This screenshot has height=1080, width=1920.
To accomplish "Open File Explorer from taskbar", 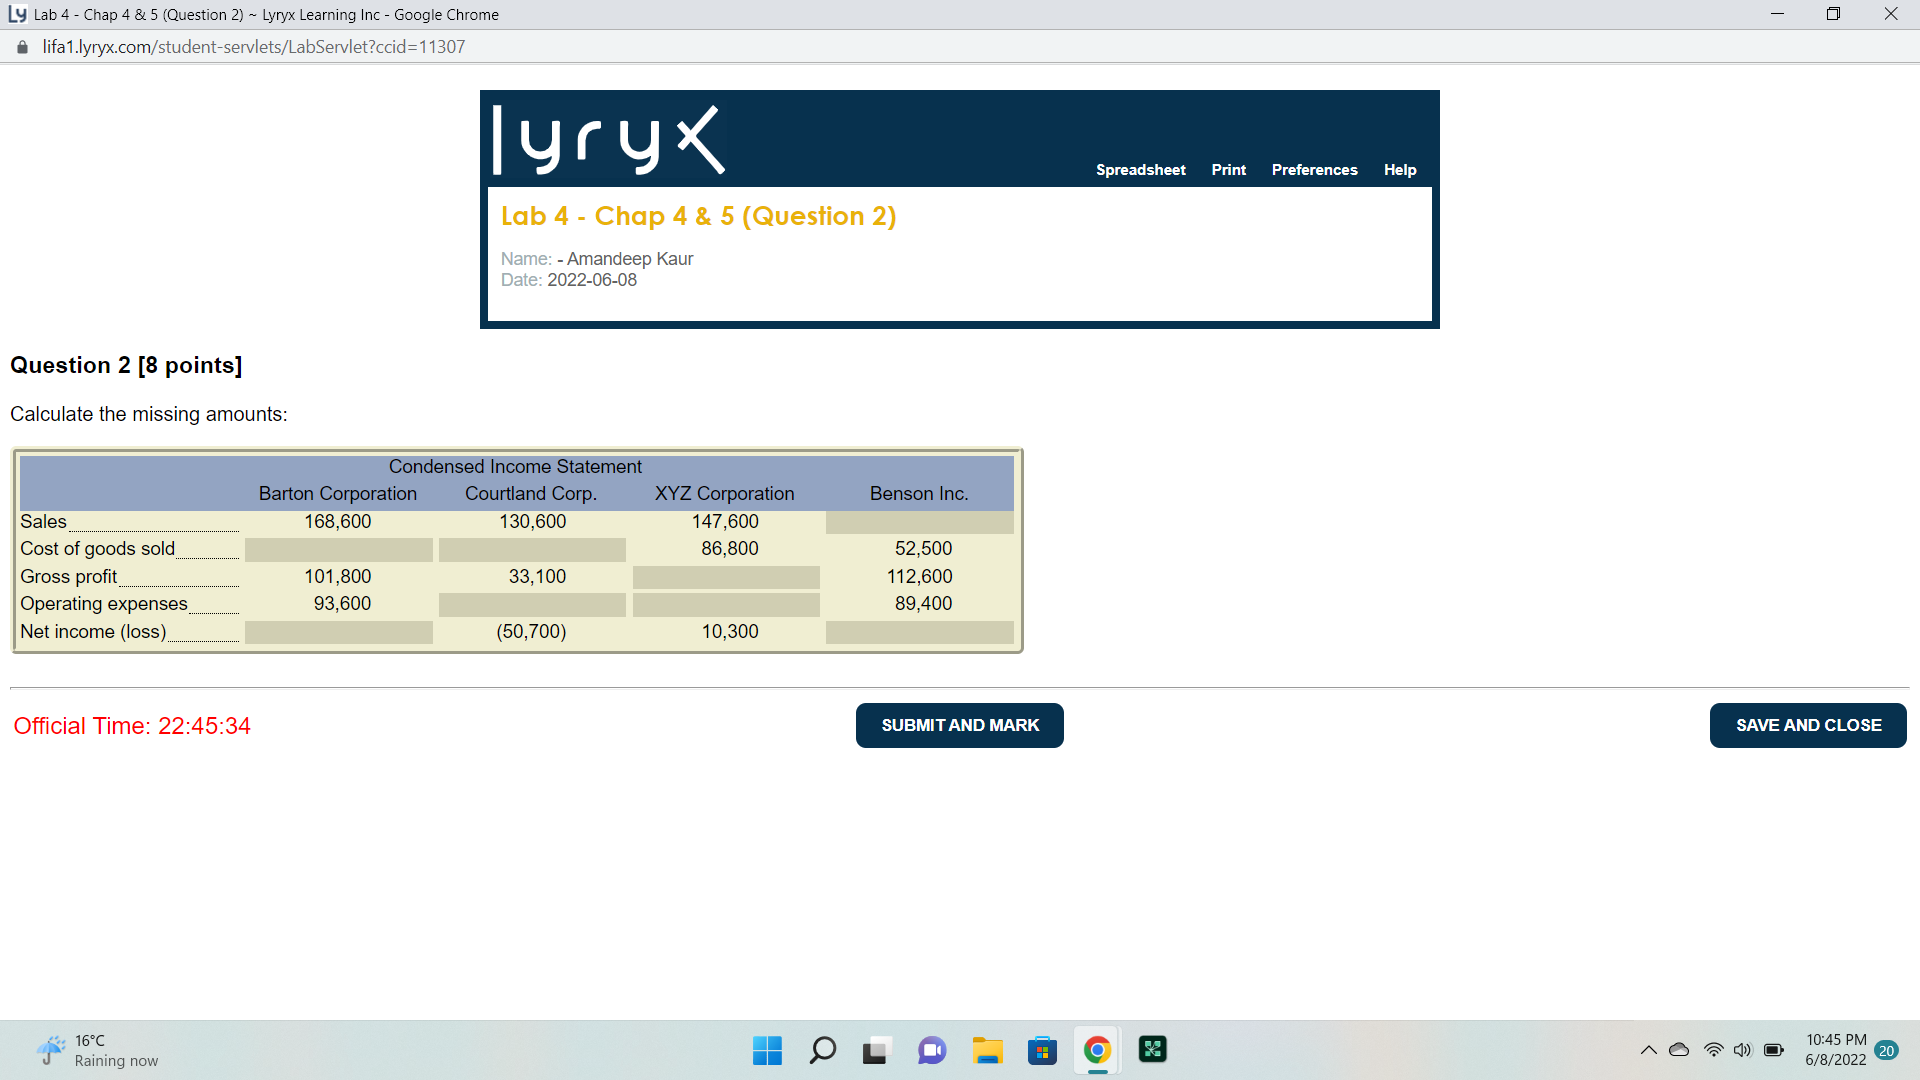I will coord(987,1050).
